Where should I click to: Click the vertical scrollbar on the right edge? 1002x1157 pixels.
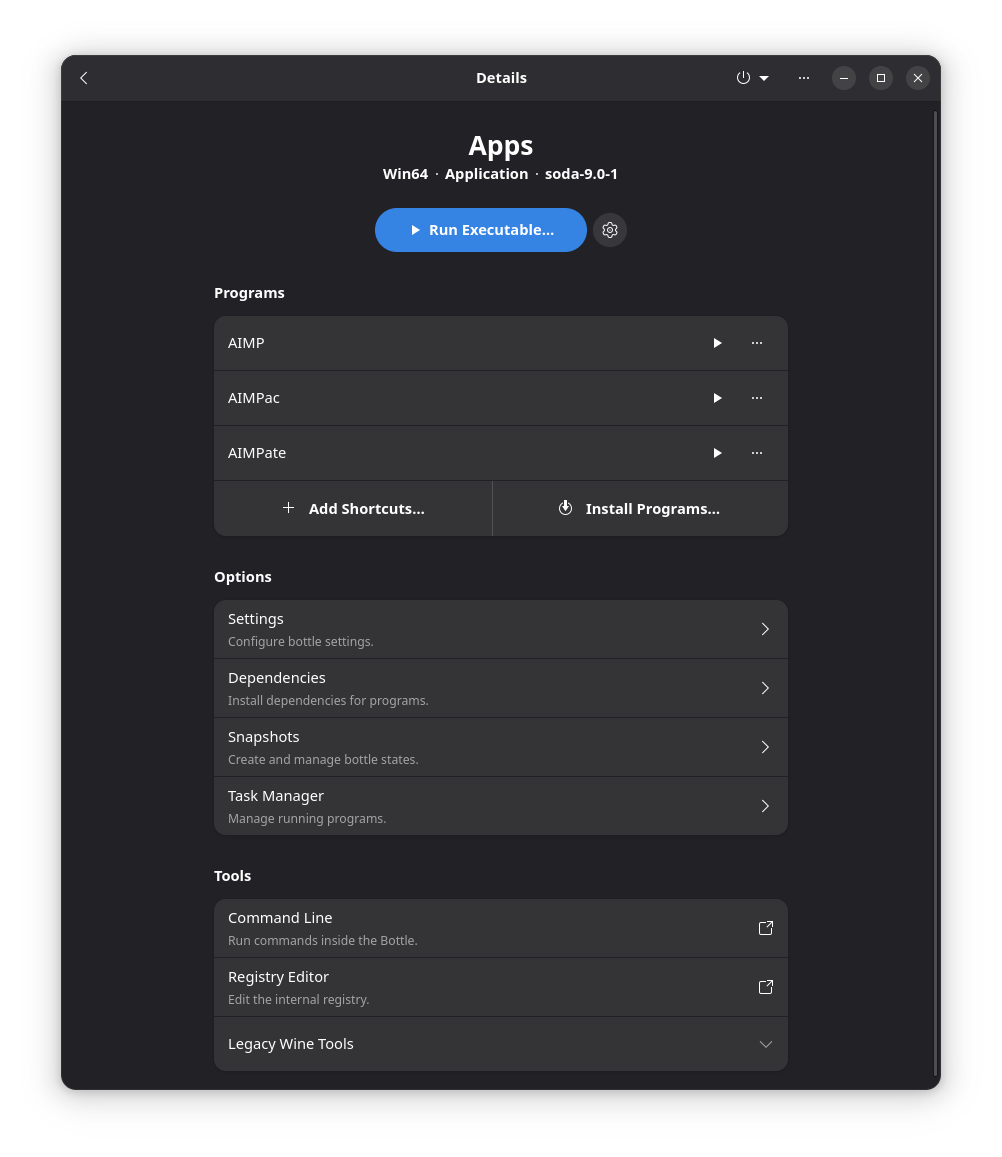[x=936, y=595]
